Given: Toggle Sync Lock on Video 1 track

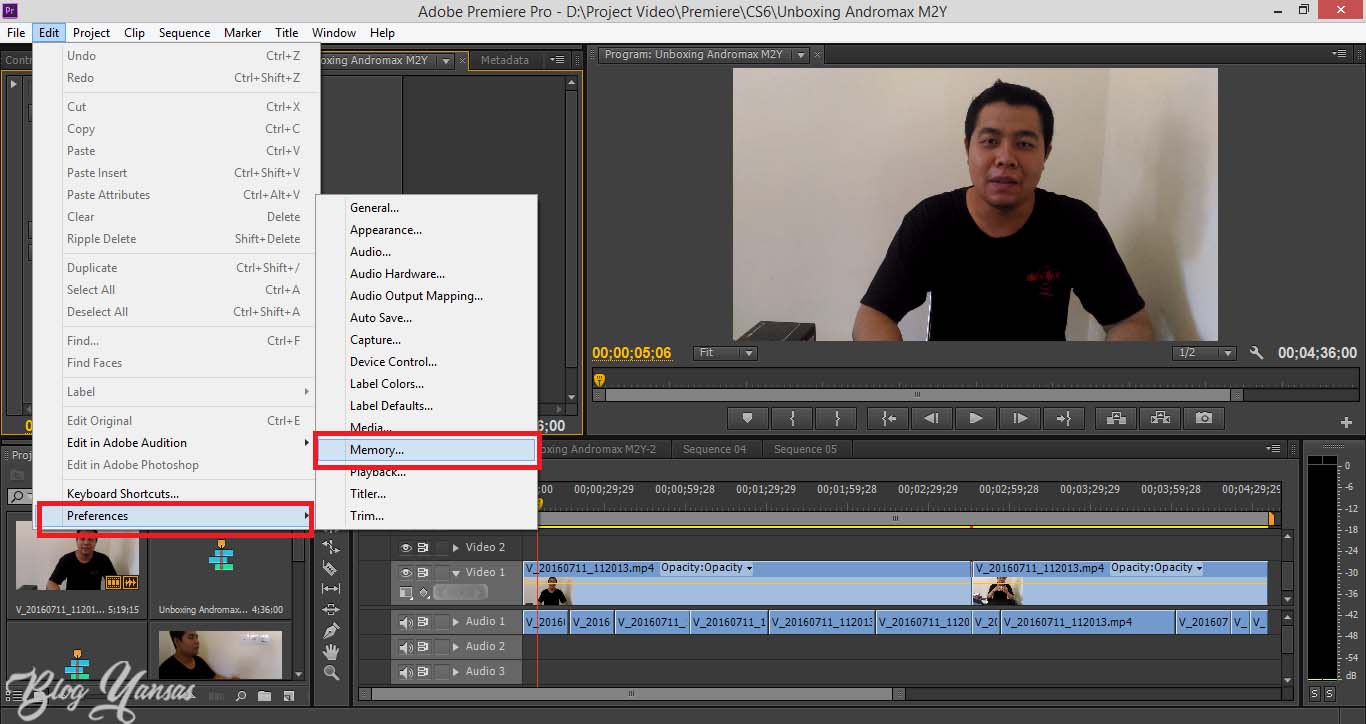Looking at the screenshot, I should (x=423, y=573).
